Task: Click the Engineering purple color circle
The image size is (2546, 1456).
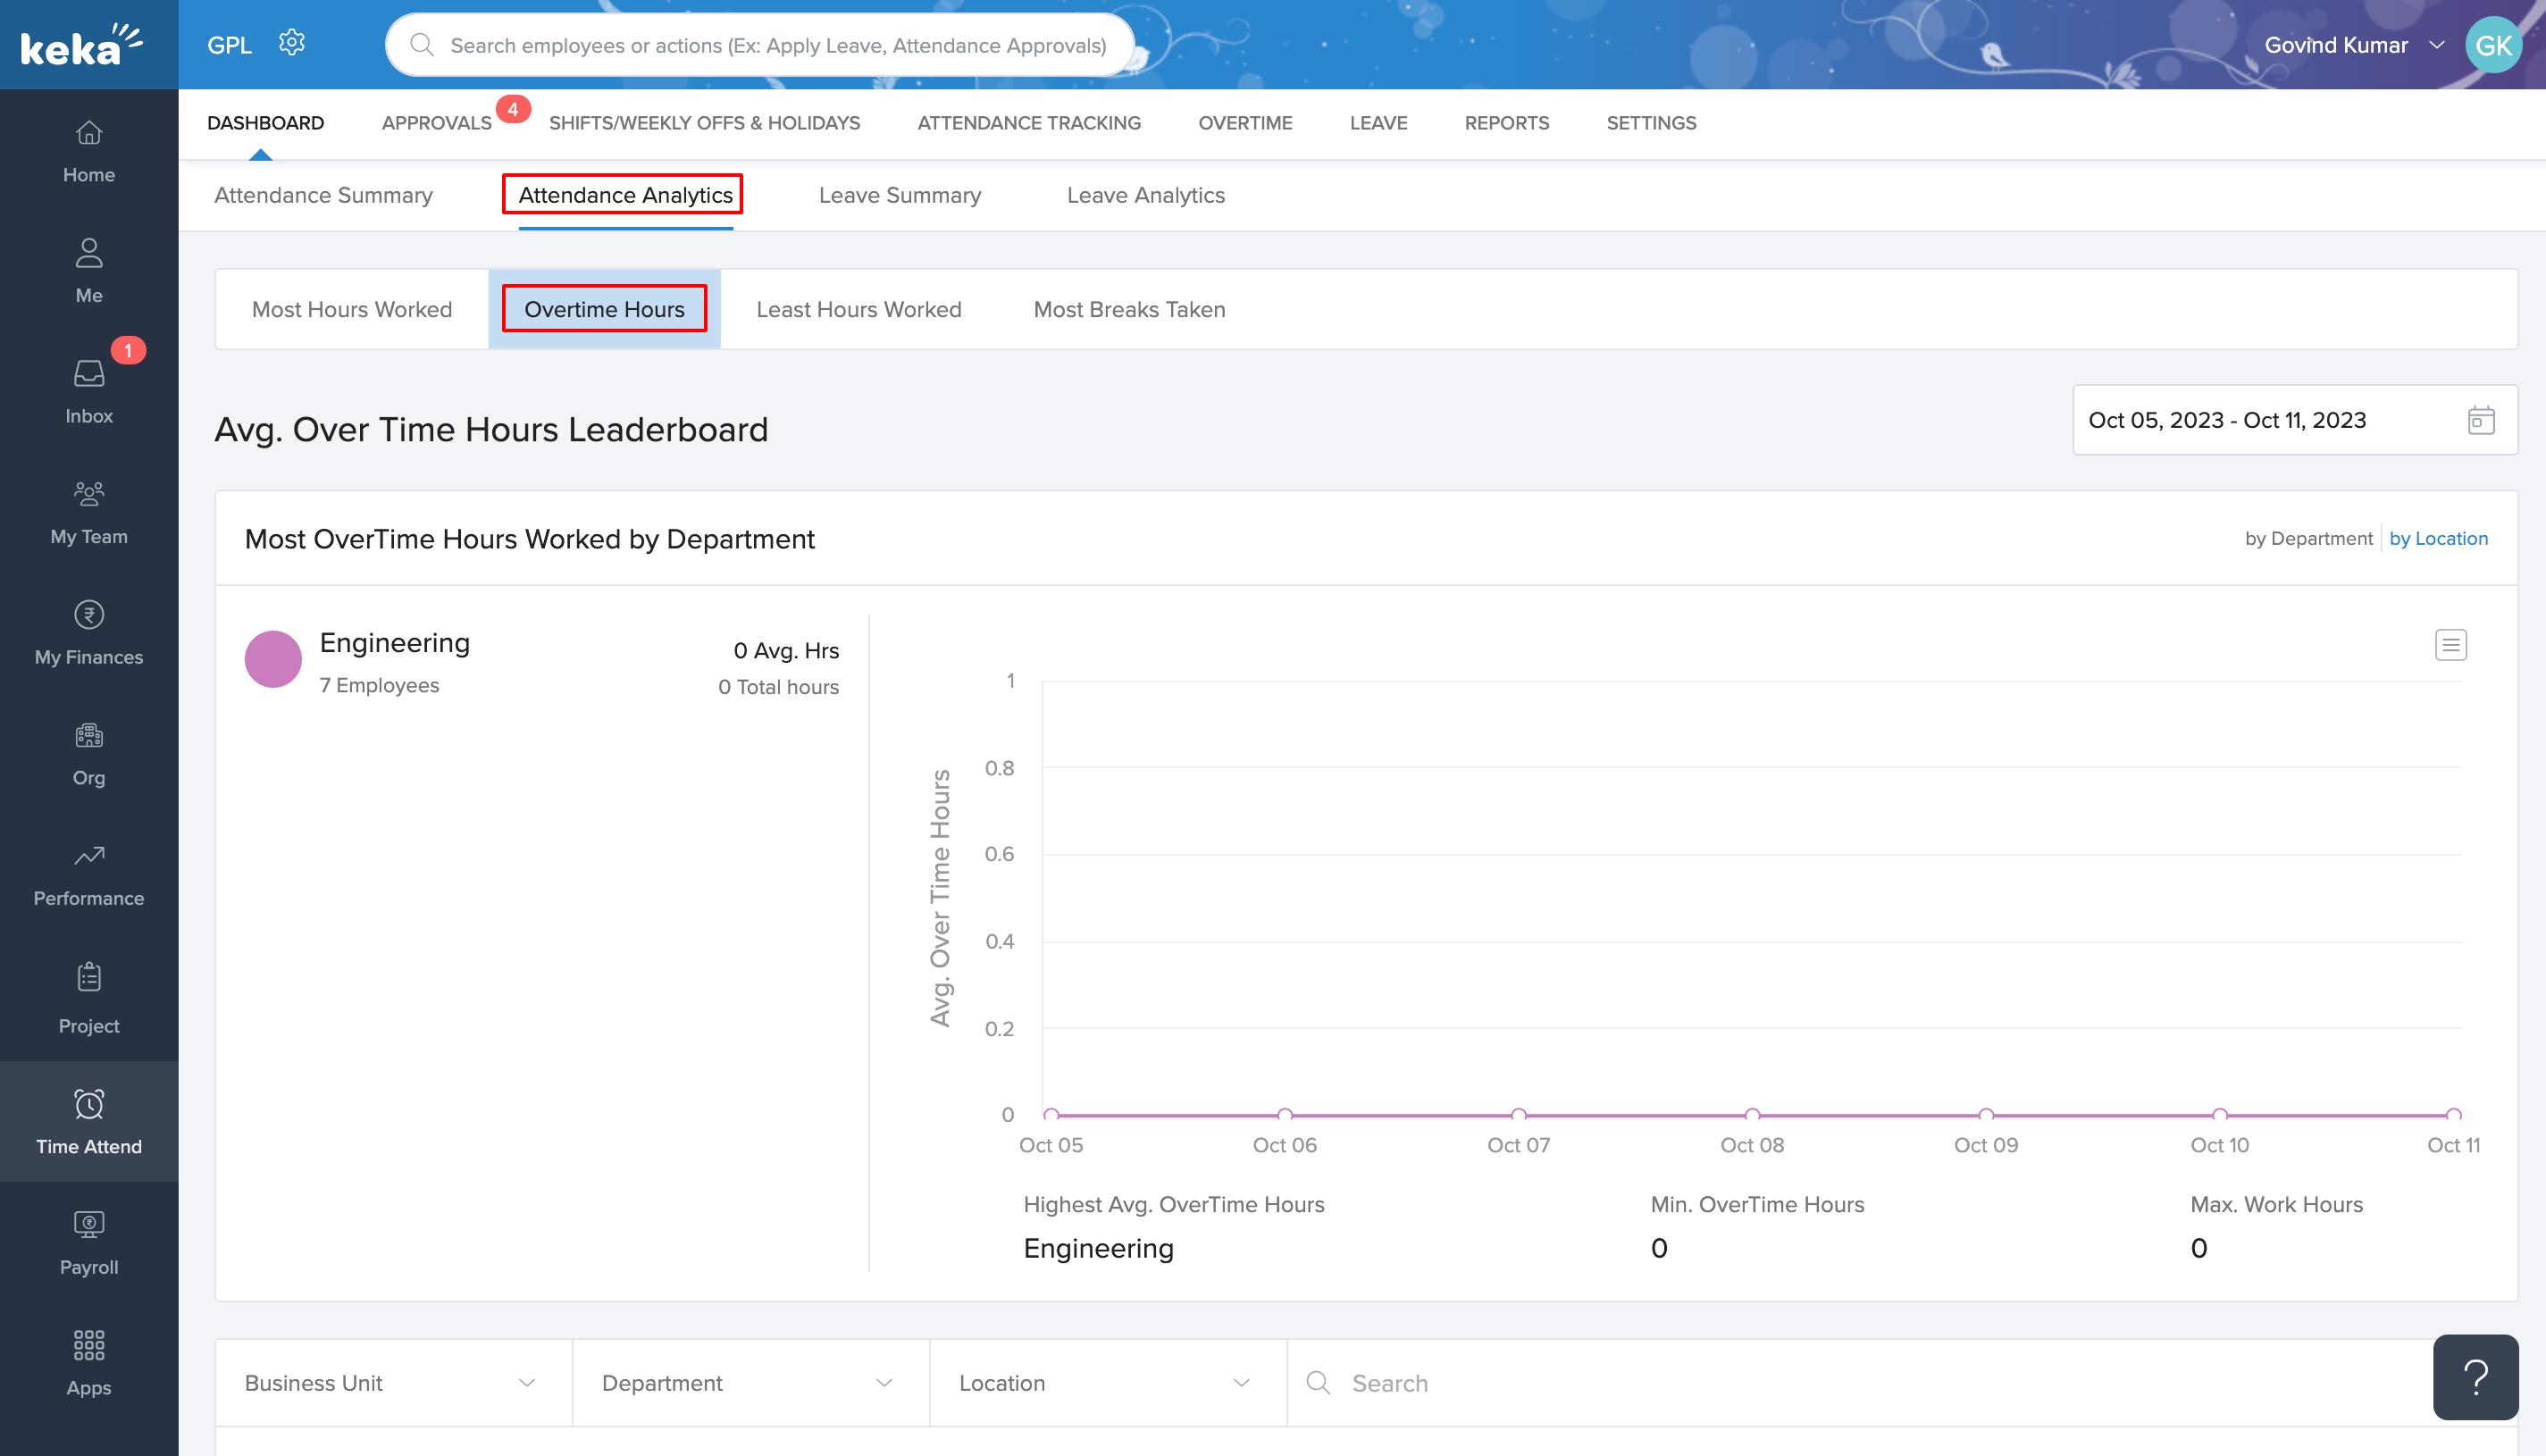Action: [273, 659]
